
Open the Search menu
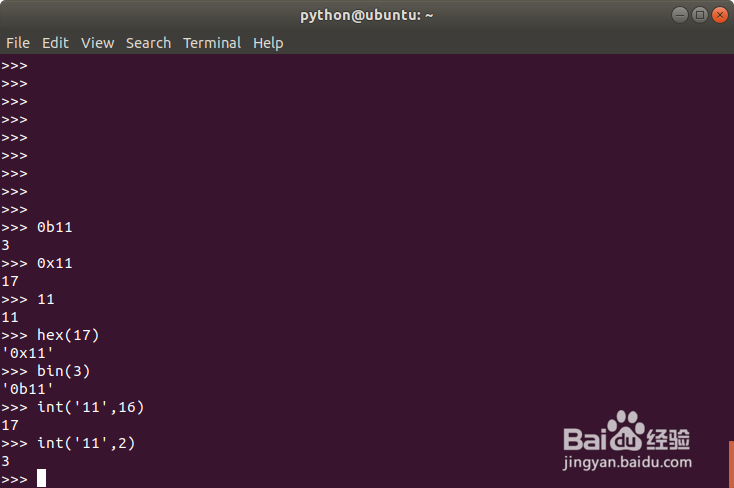(148, 43)
